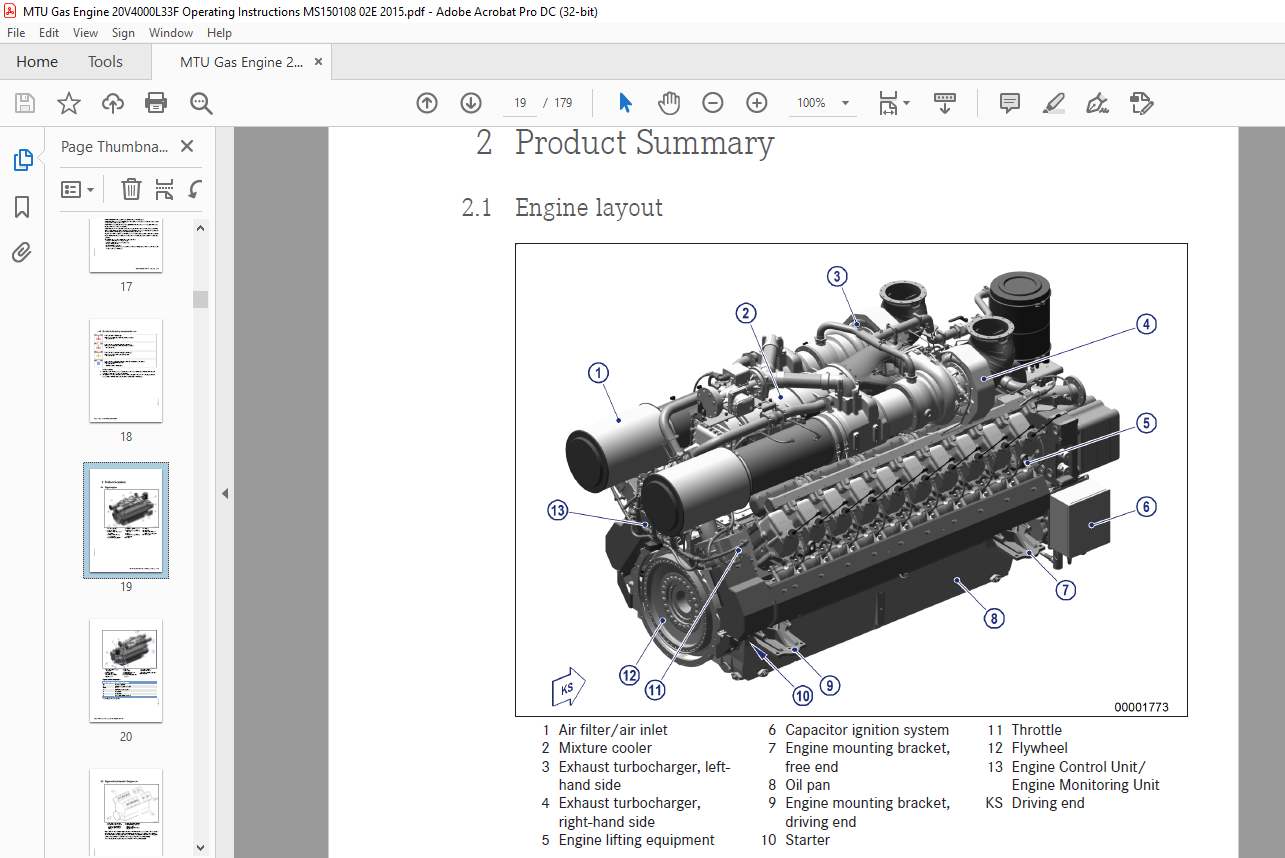Expand the page display options arrow

click(x=906, y=103)
